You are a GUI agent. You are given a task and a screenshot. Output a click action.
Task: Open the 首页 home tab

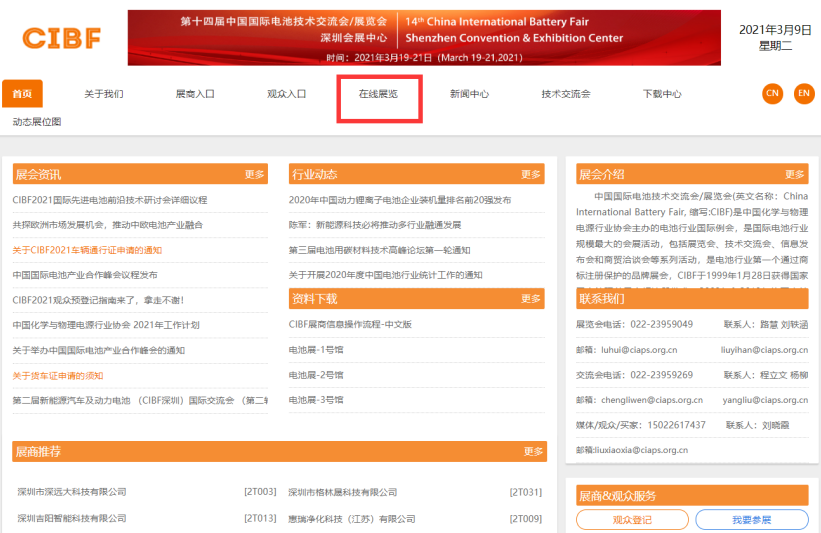22,94
